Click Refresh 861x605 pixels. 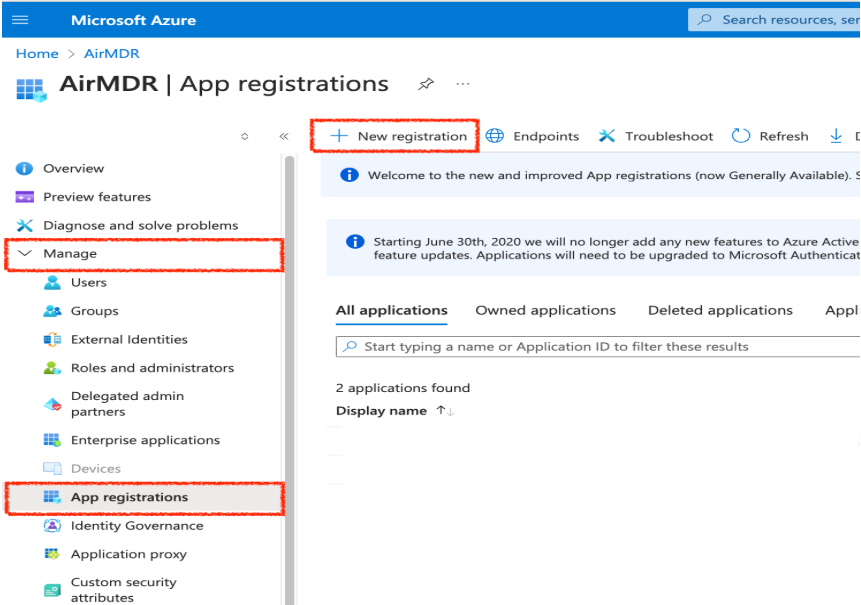point(770,136)
